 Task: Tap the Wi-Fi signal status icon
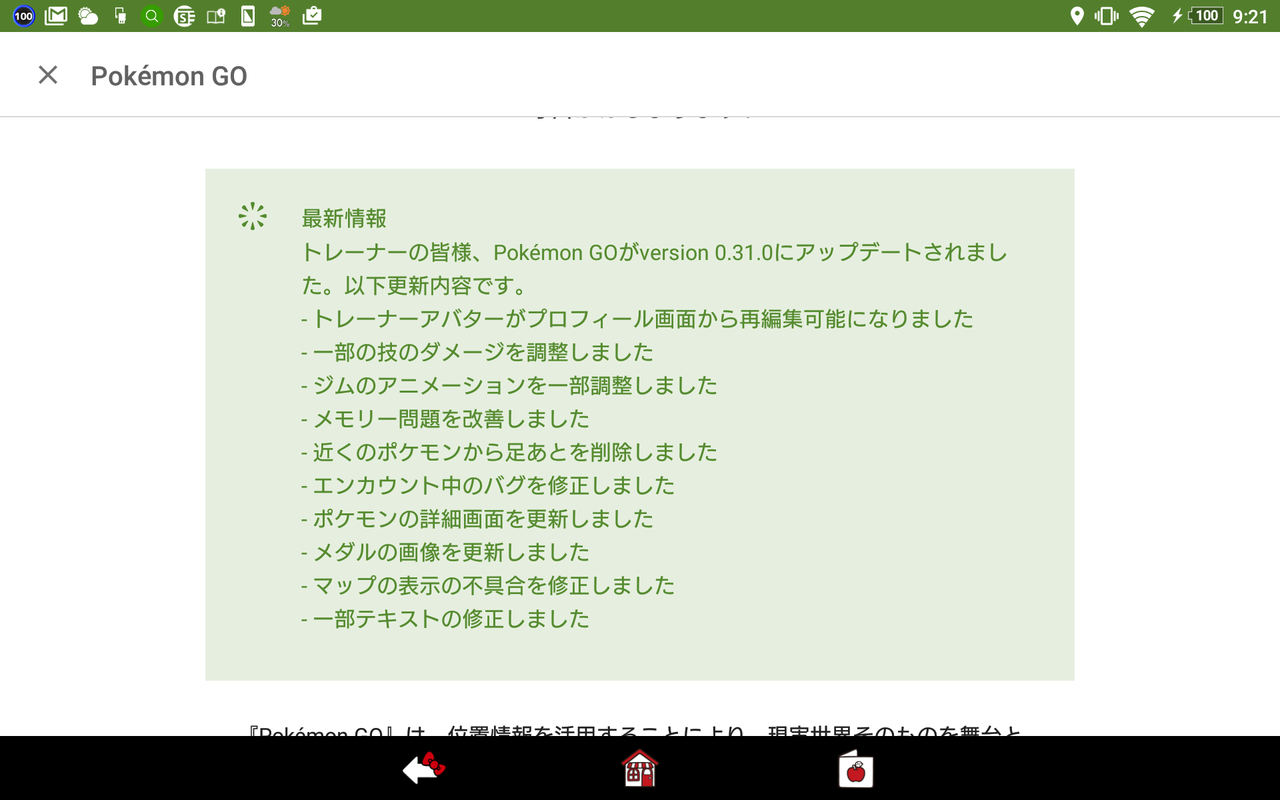pyautogui.click(x=1141, y=16)
